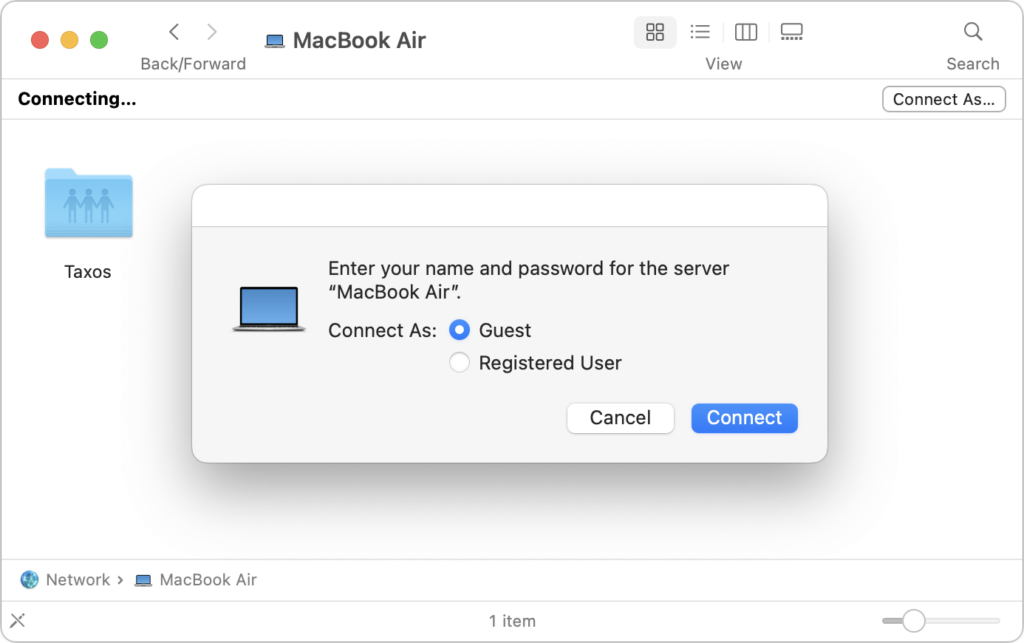1024x643 pixels.
Task: Click the tools icon in the status bar
Action: 17,620
